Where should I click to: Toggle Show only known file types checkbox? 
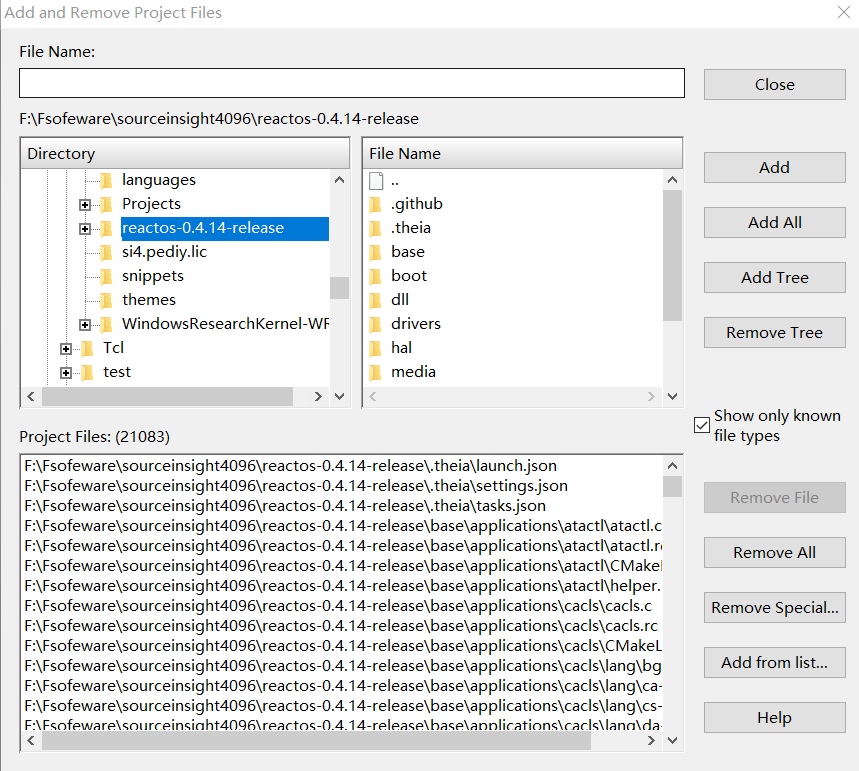(702, 425)
